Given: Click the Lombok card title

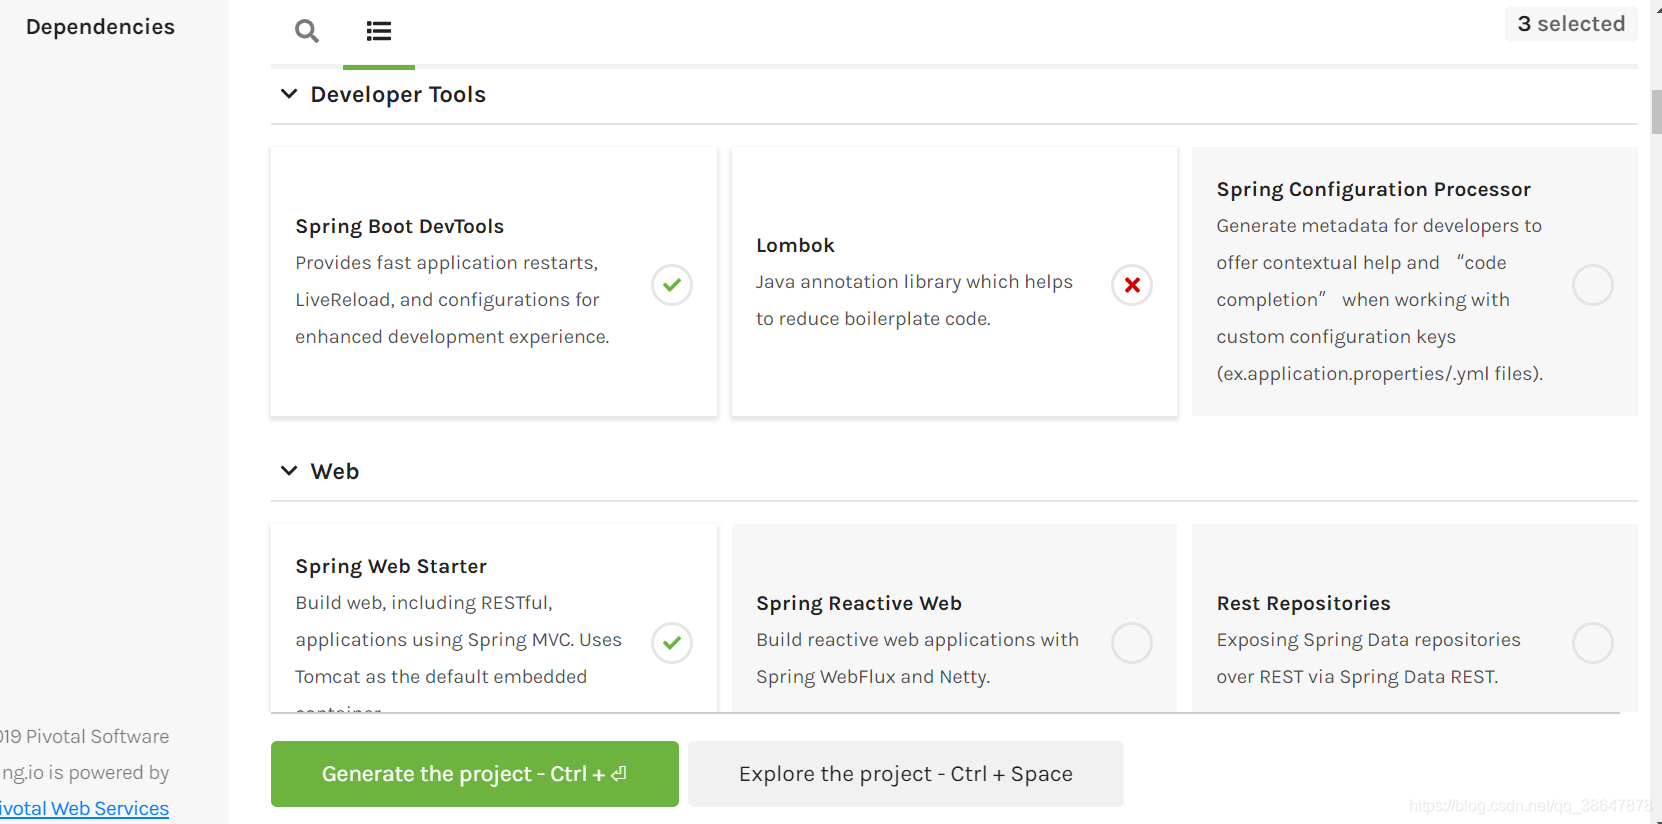Looking at the screenshot, I should [795, 245].
